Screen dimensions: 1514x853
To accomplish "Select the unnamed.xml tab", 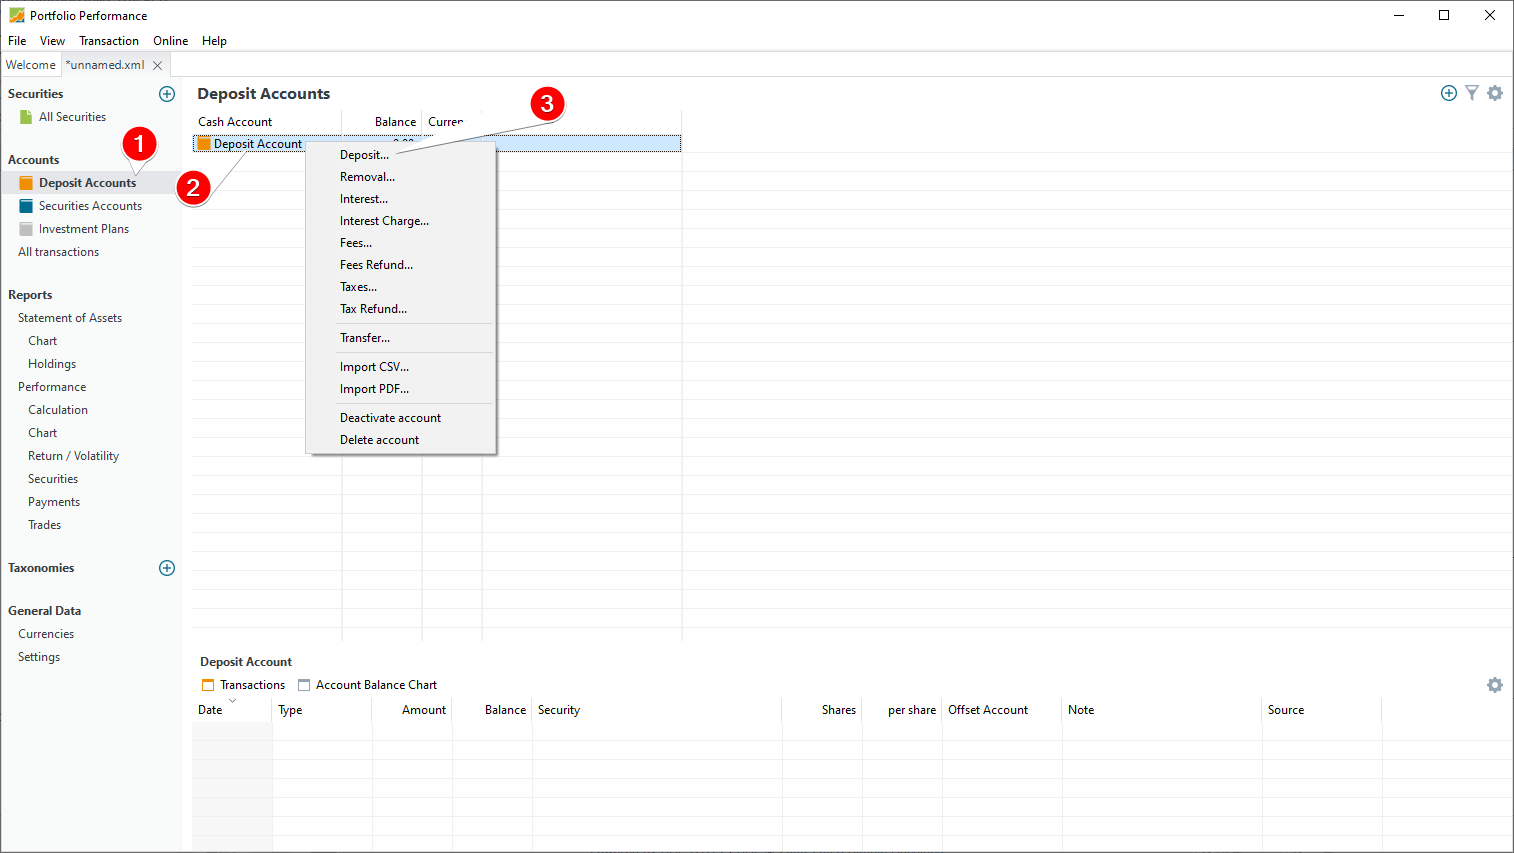I will tap(105, 65).
